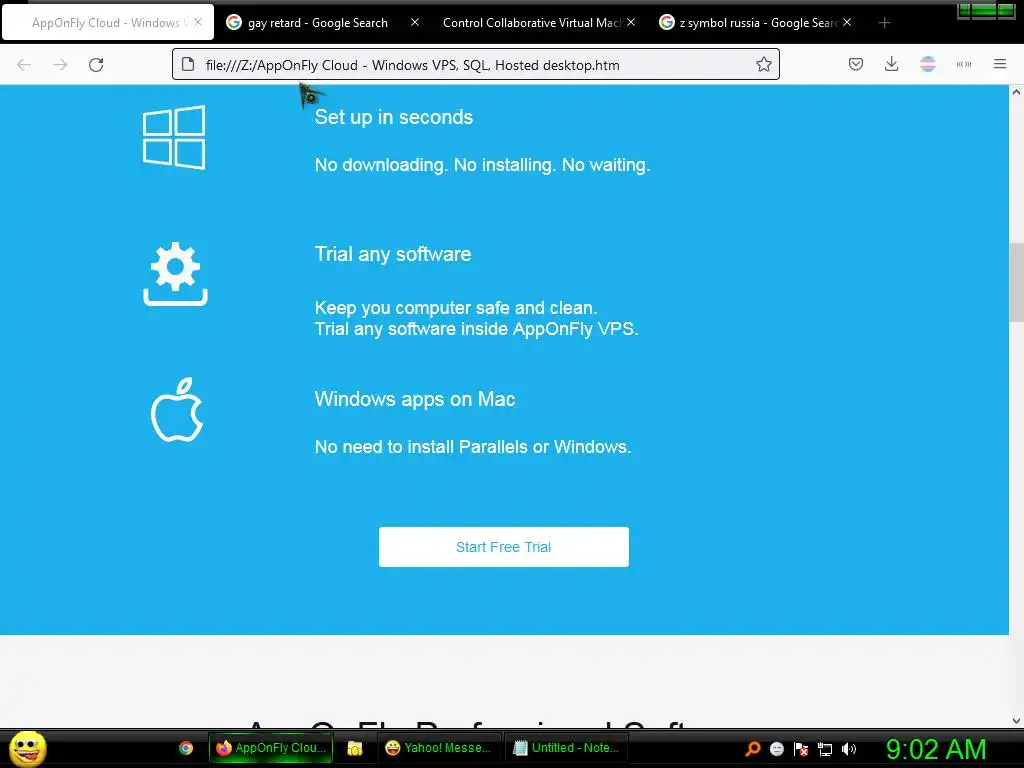
Task: Open Yahoo! Messenger from the taskbar
Action: point(439,748)
